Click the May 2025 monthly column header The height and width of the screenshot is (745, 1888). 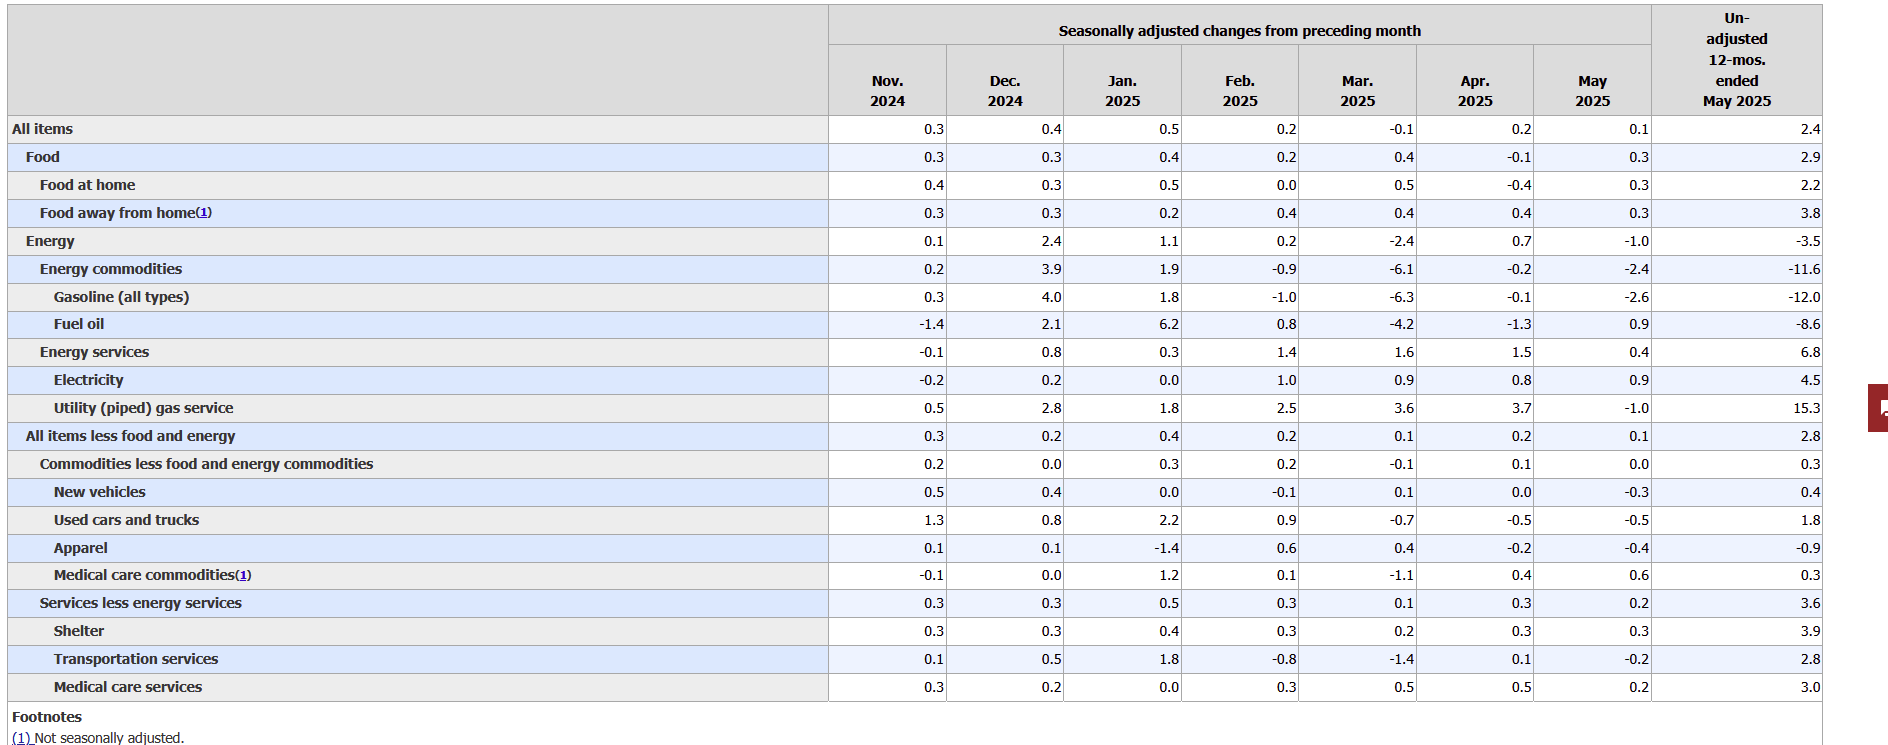1592,91
